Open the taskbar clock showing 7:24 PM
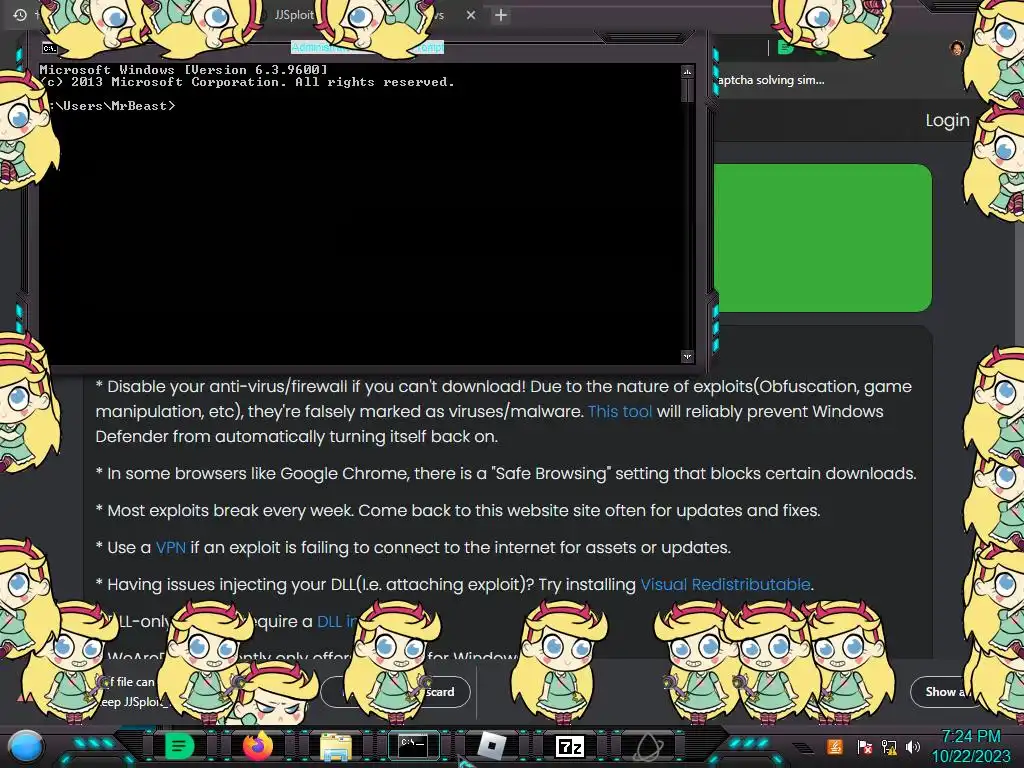This screenshot has height=768, width=1024. pyautogui.click(x=971, y=746)
